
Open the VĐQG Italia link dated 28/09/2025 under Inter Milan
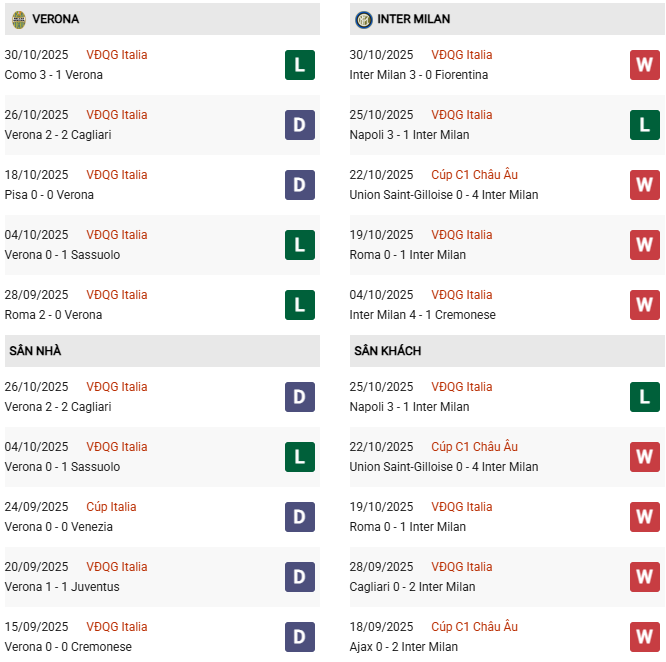point(461,567)
